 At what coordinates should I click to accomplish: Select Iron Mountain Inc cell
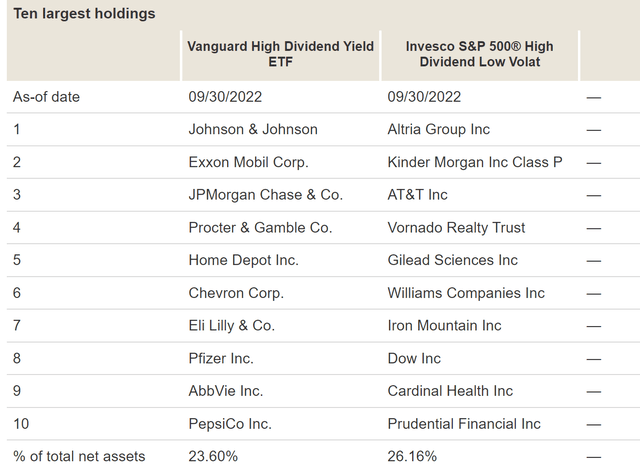[444, 326]
